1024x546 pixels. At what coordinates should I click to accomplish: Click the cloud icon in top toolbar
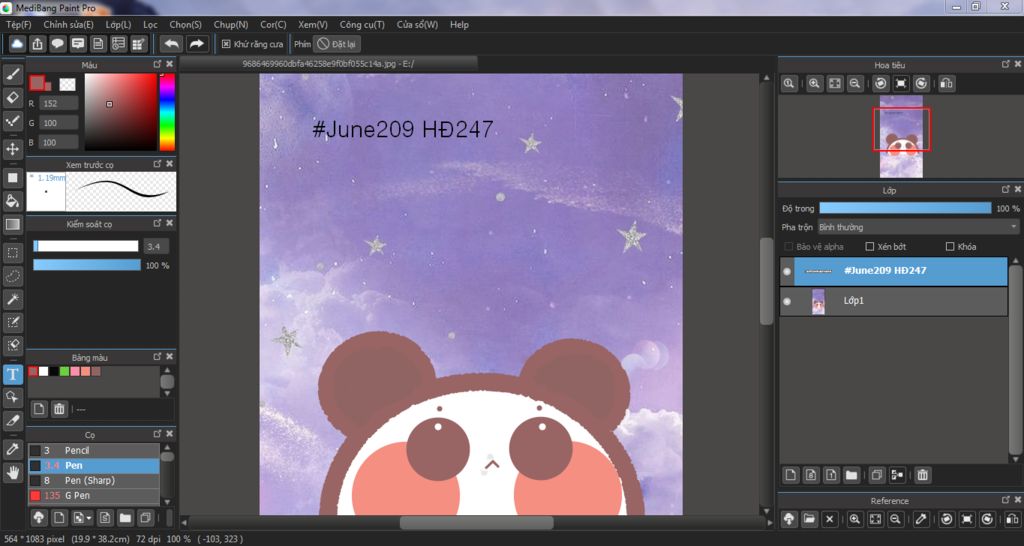[17, 44]
